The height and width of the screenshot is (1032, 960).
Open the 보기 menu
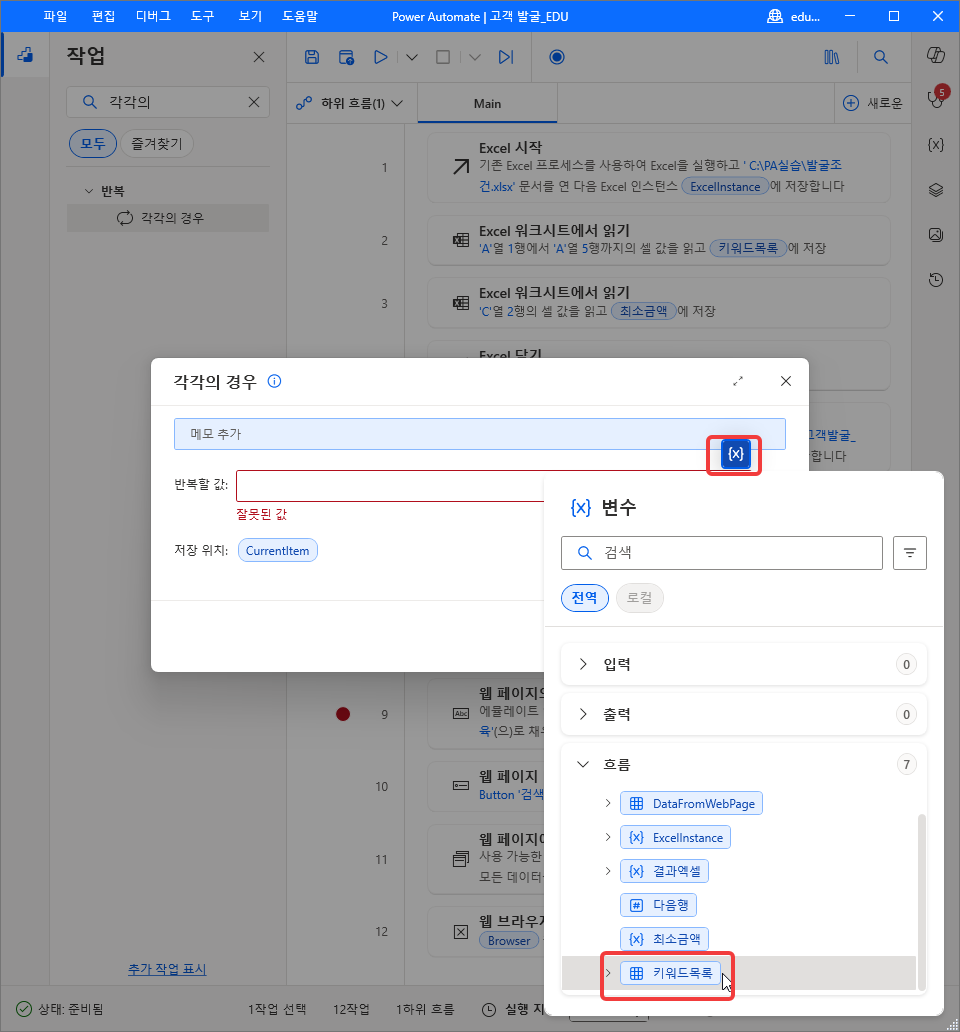coord(250,16)
